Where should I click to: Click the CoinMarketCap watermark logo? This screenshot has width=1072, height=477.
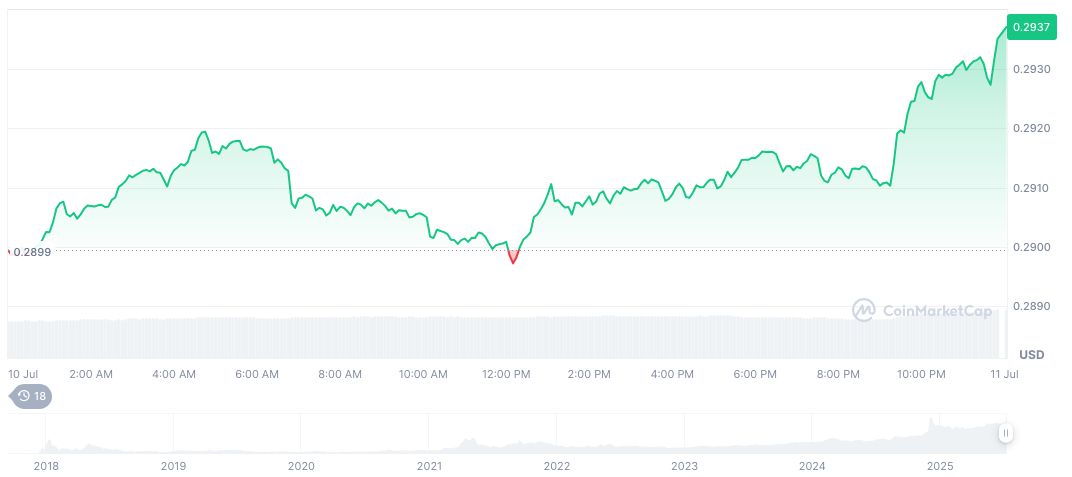pyautogui.click(x=921, y=311)
